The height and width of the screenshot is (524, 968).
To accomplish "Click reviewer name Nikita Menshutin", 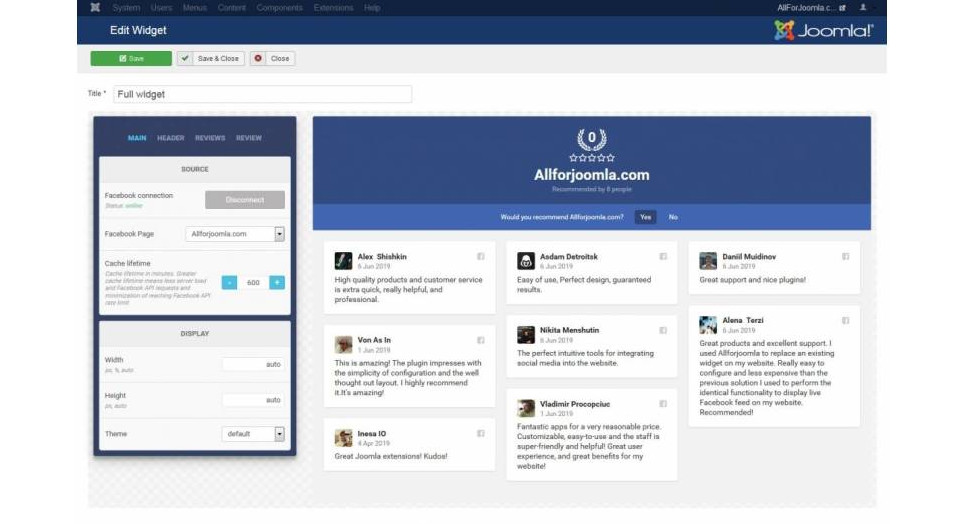I will pos(569,330).
